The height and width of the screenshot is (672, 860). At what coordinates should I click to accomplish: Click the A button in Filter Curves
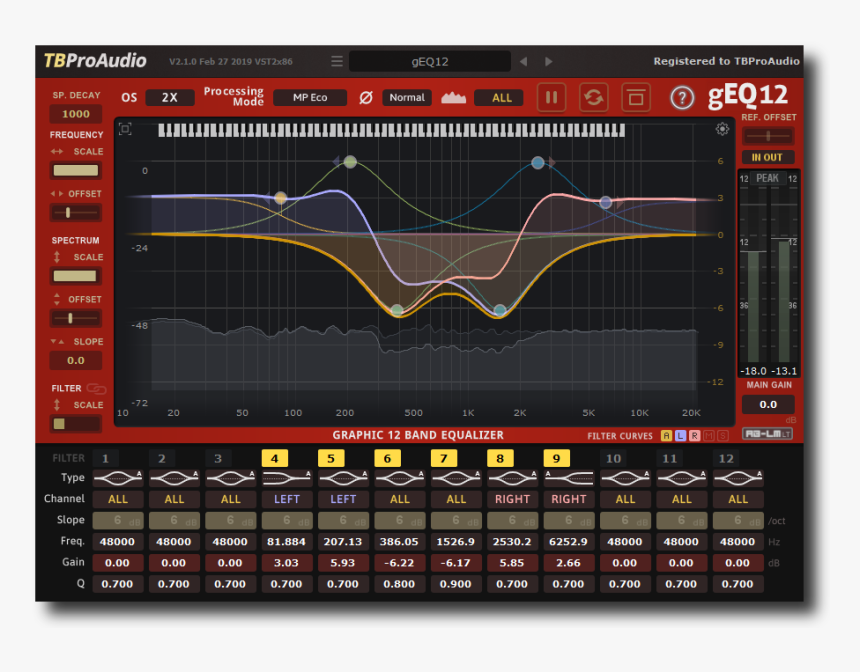(667, 436)
